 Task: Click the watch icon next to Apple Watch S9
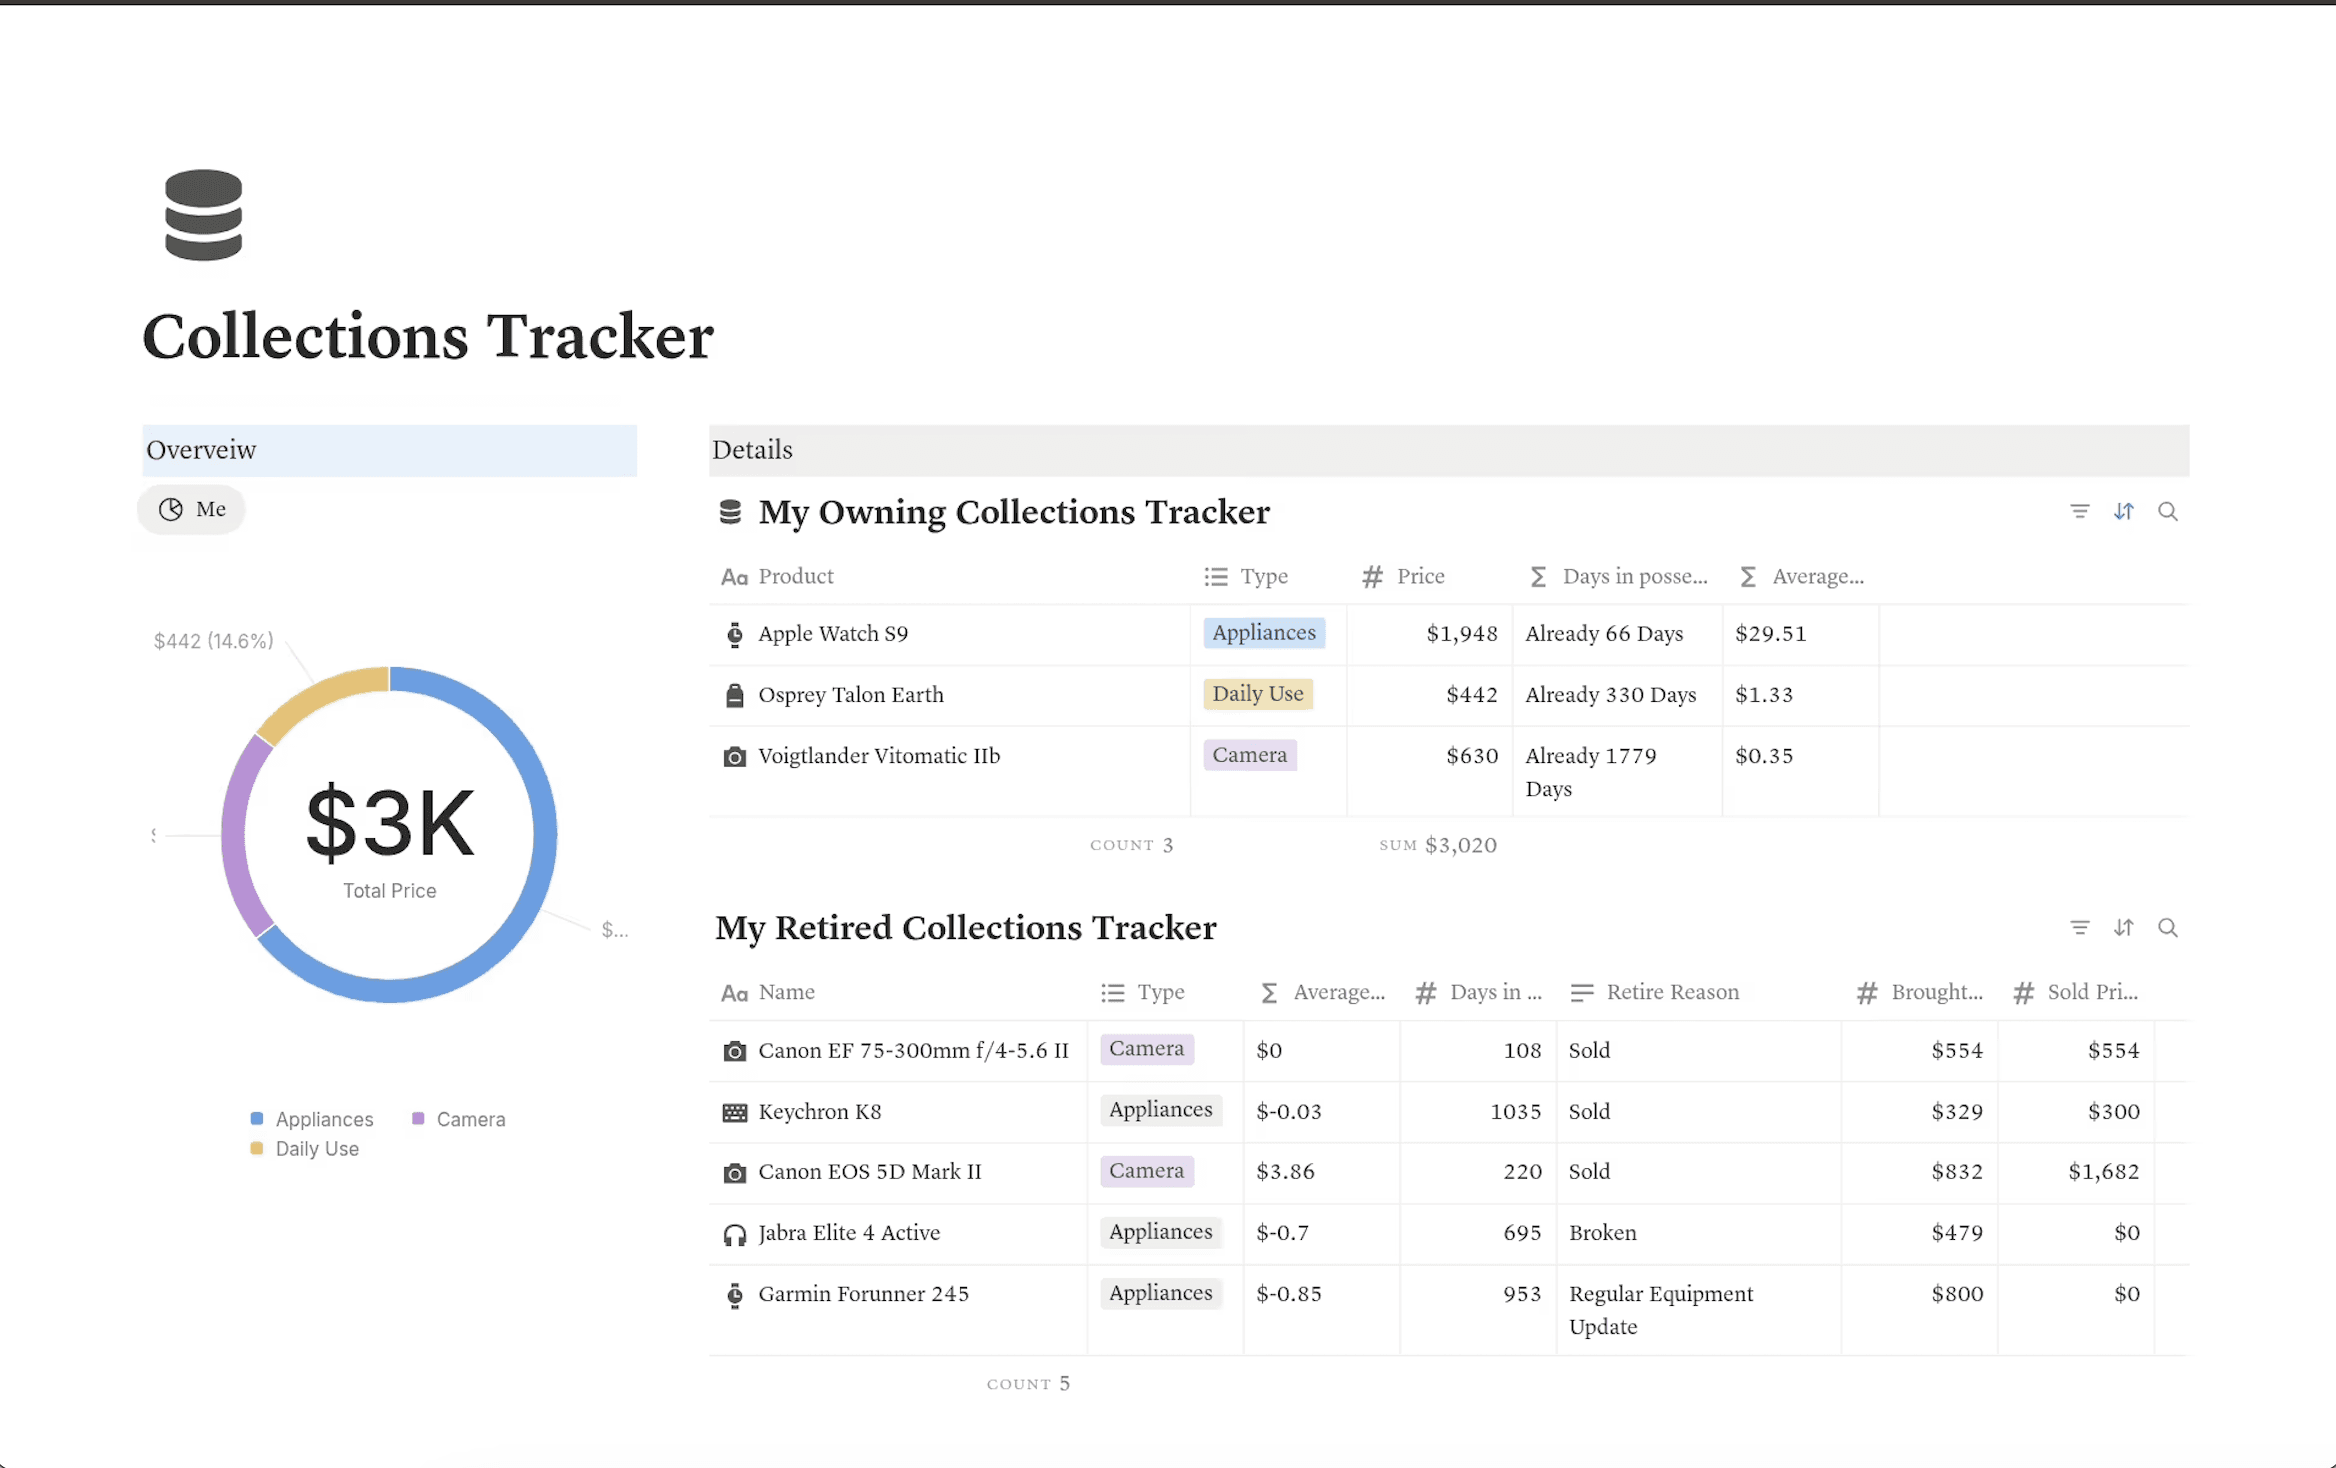pyautogui.click(x=735, y=633)
